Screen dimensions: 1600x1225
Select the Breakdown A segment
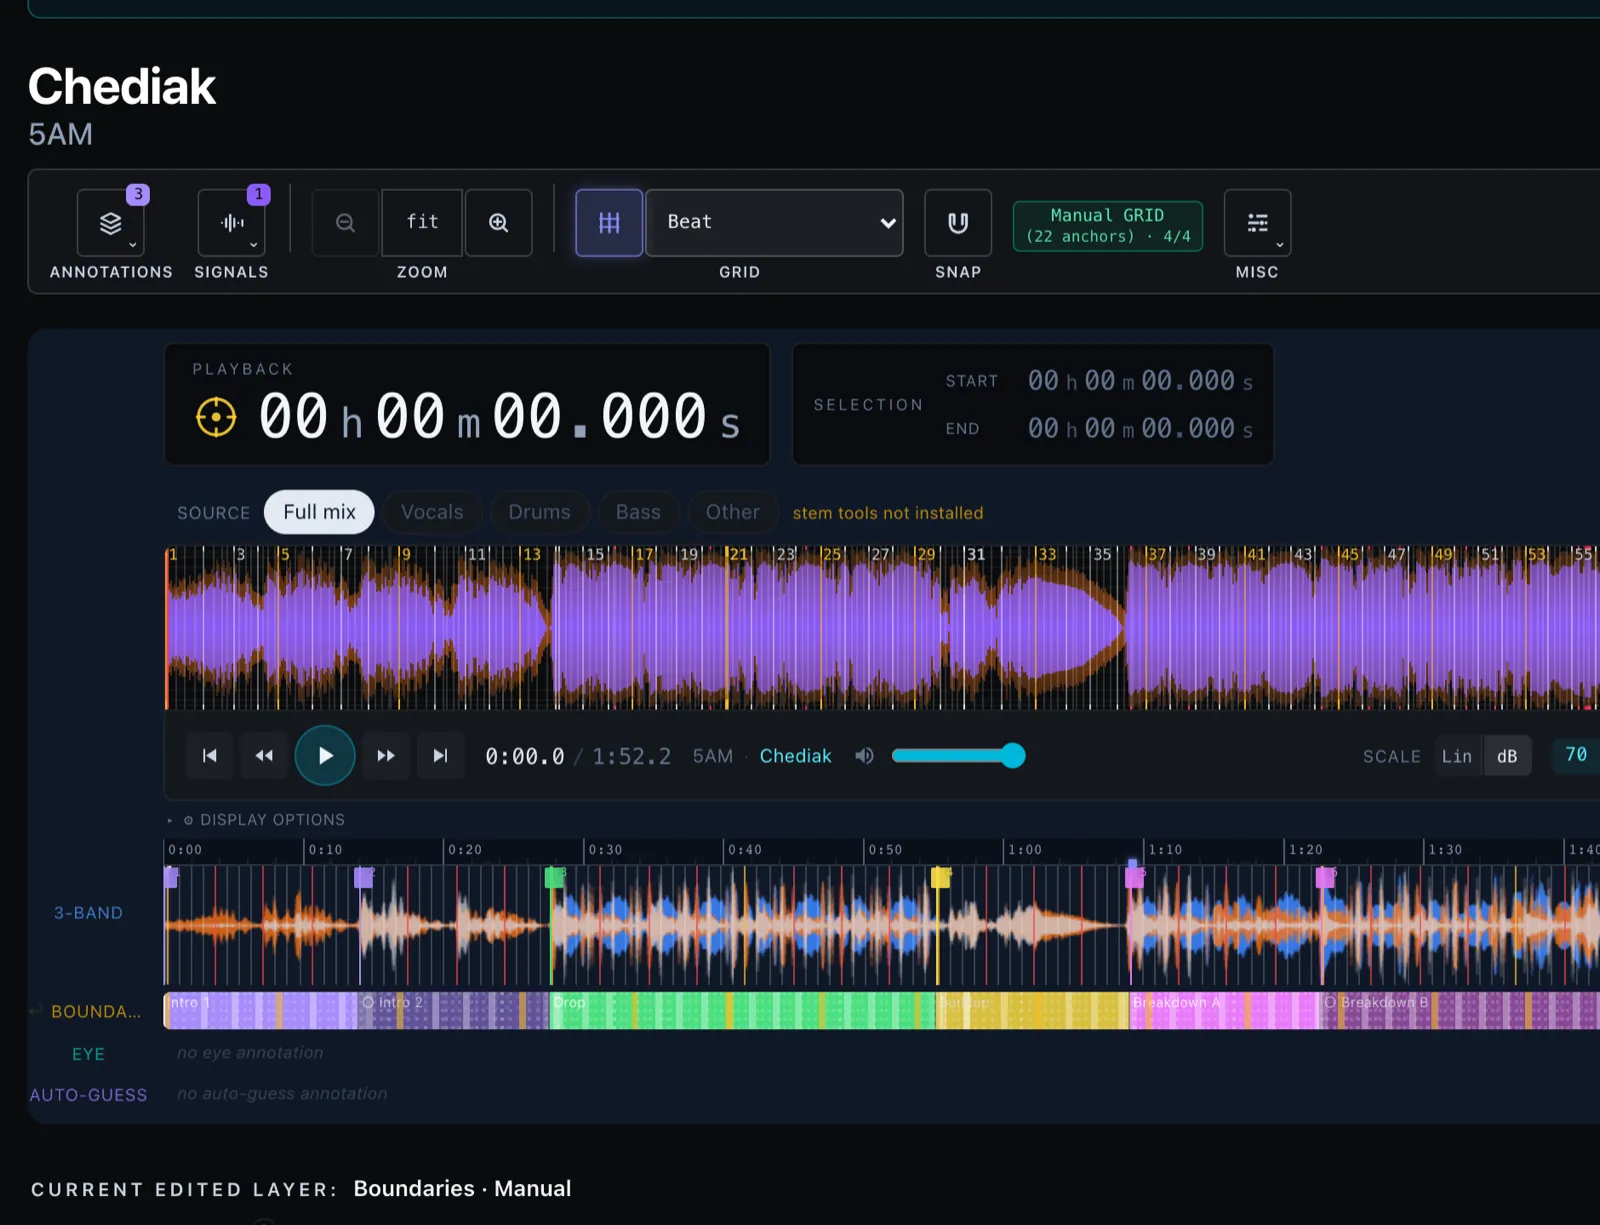click(x=1225, y=1011)
